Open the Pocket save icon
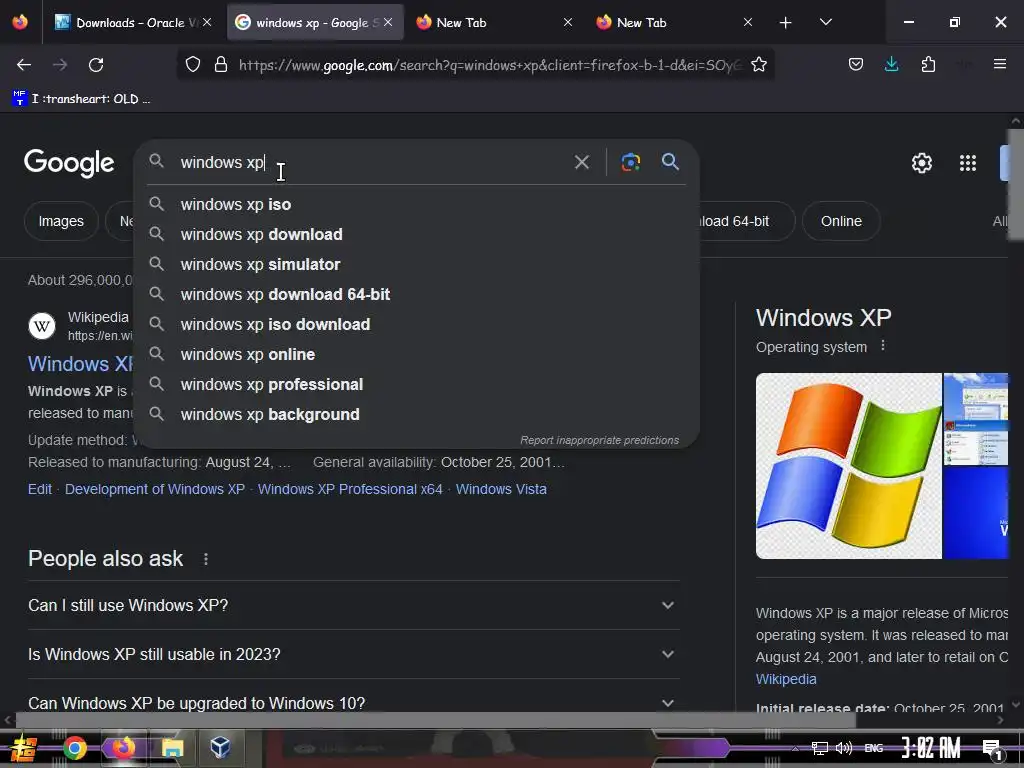Screen dimensions: 1024x768 [856, 64]
